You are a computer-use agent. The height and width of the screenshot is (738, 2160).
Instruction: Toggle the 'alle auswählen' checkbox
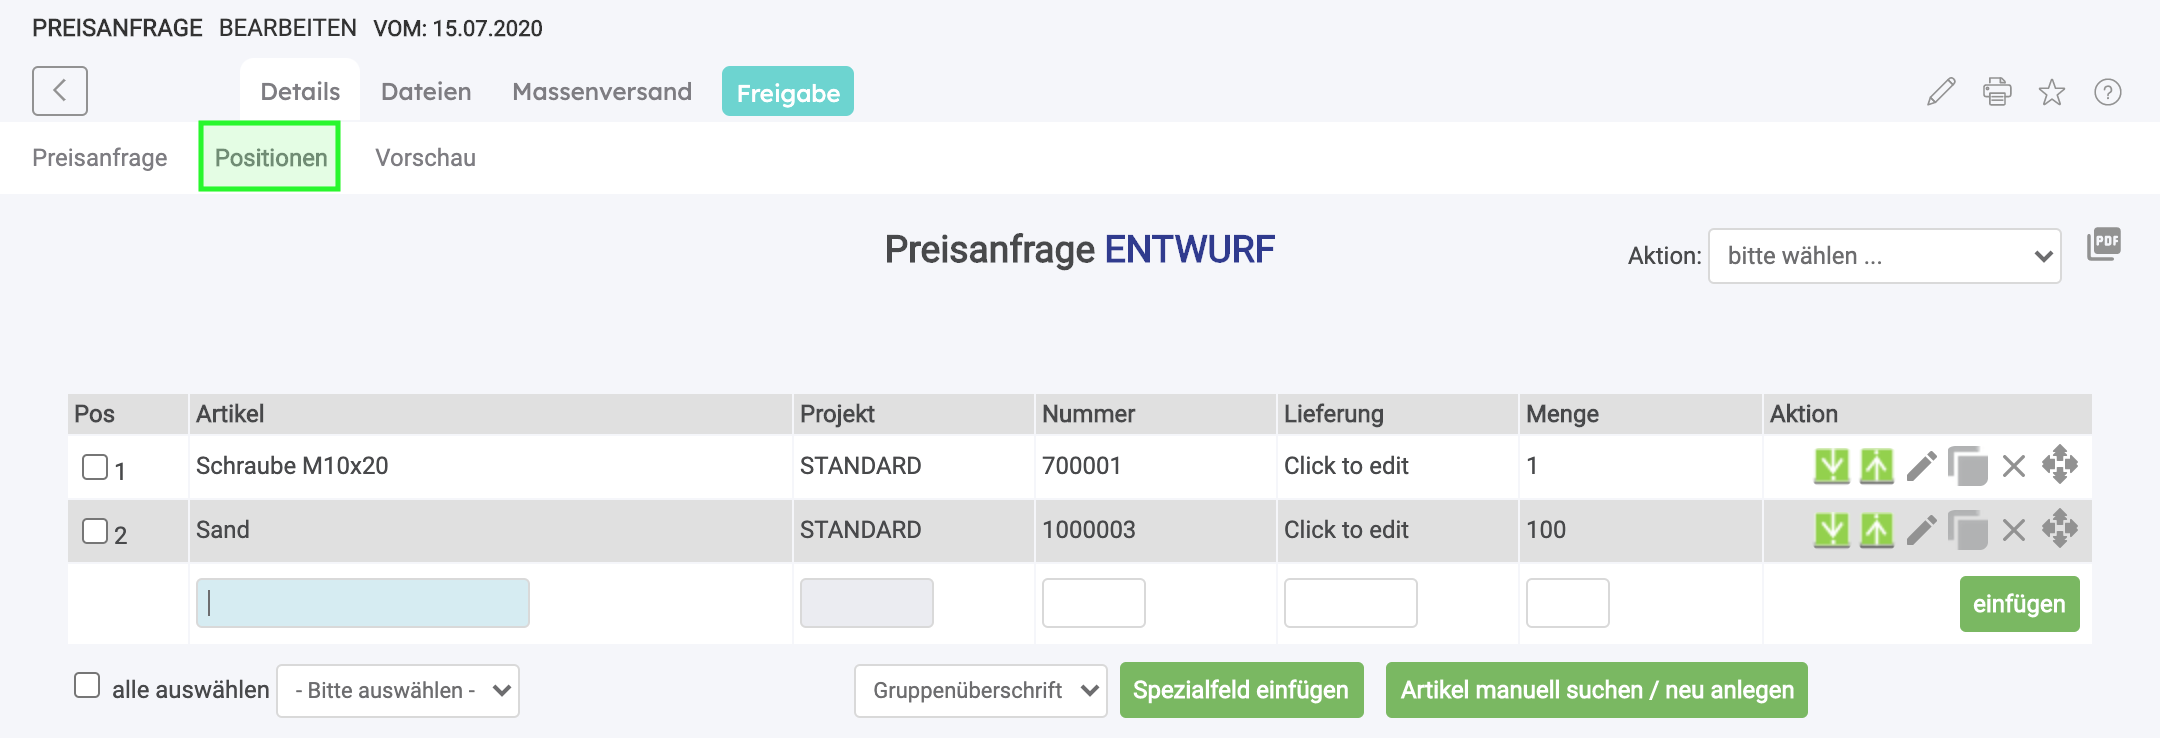87,686
